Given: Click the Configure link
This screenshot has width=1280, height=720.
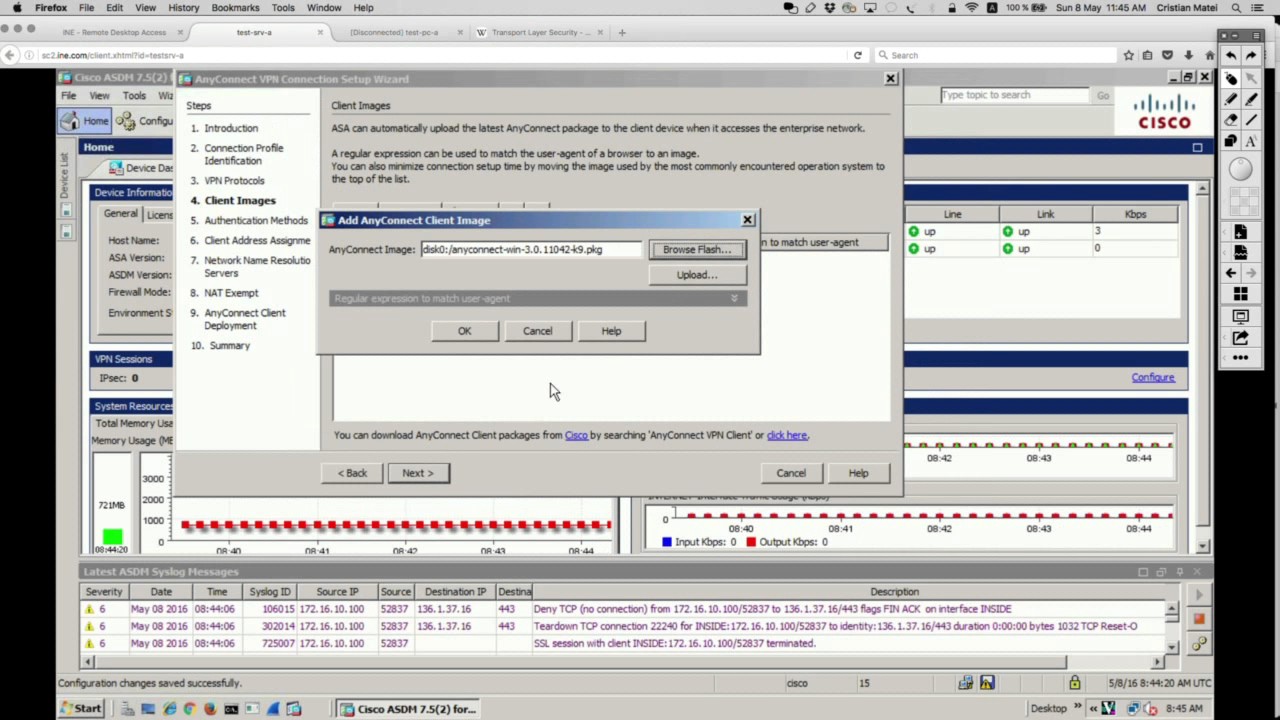Looking at the screenshot, I should [x=1153, y=377].
